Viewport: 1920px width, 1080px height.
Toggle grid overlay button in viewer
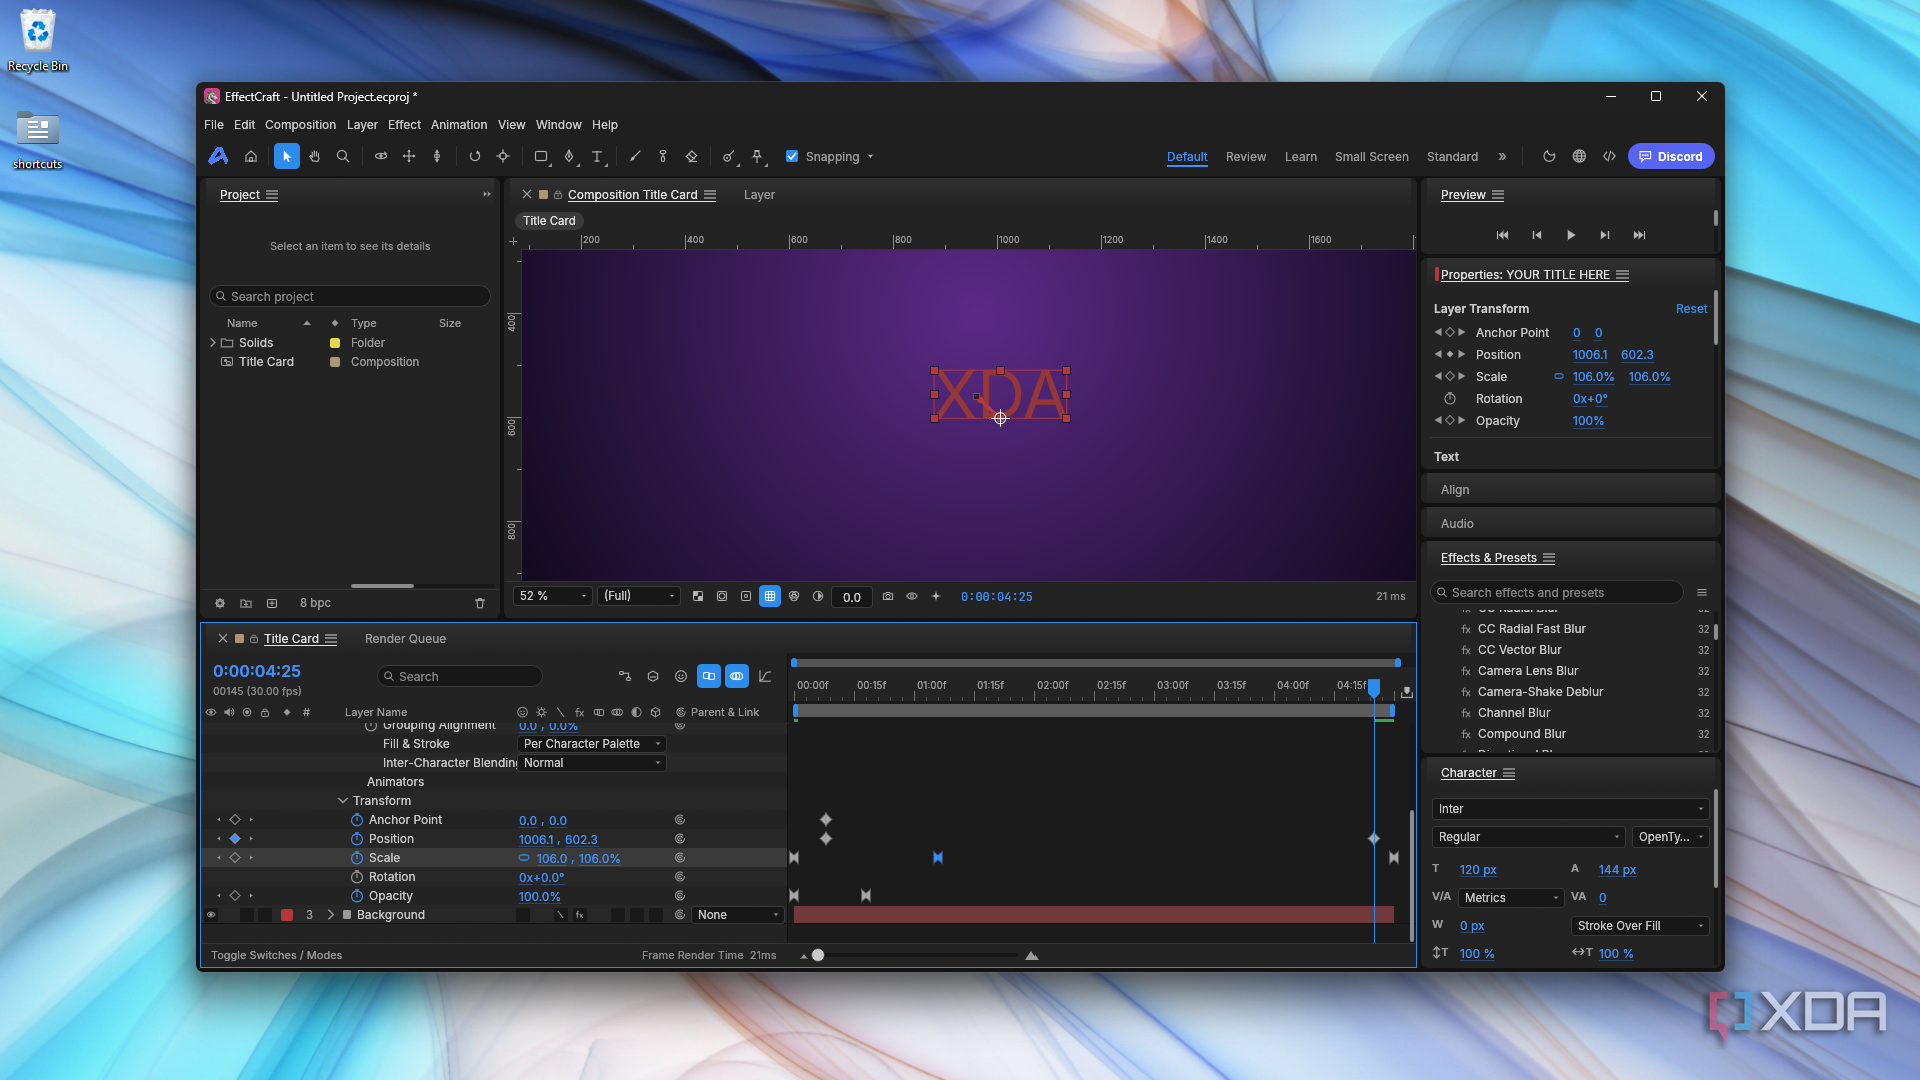click(x=770, y=596)
